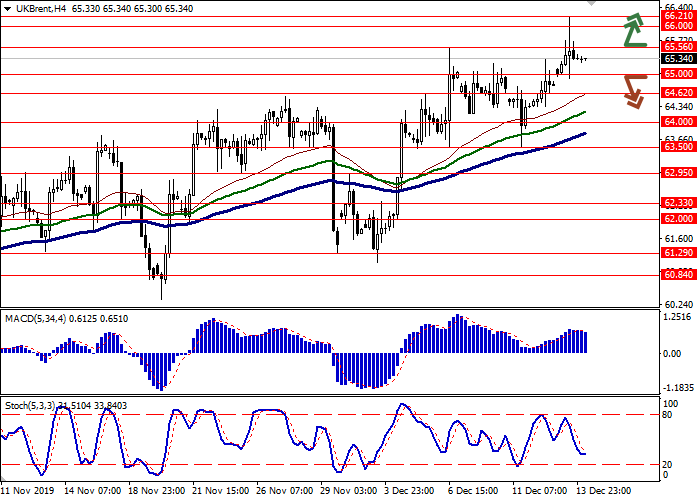
Task: Select the 65.000 support level label
Action: 679,74
